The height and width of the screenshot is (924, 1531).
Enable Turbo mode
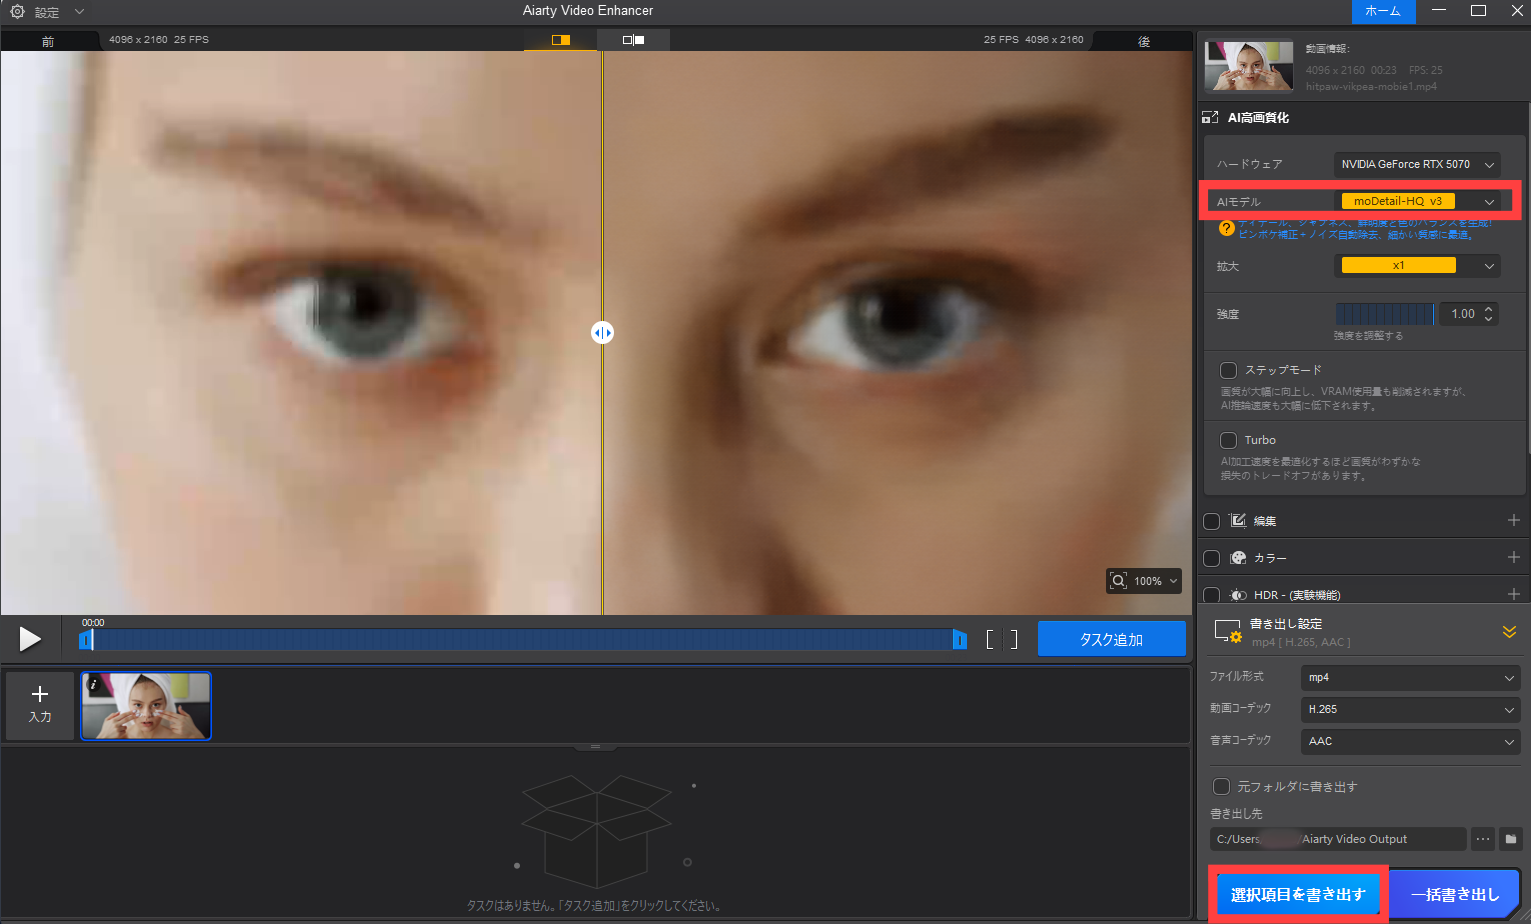click(x=1228, y=440)
